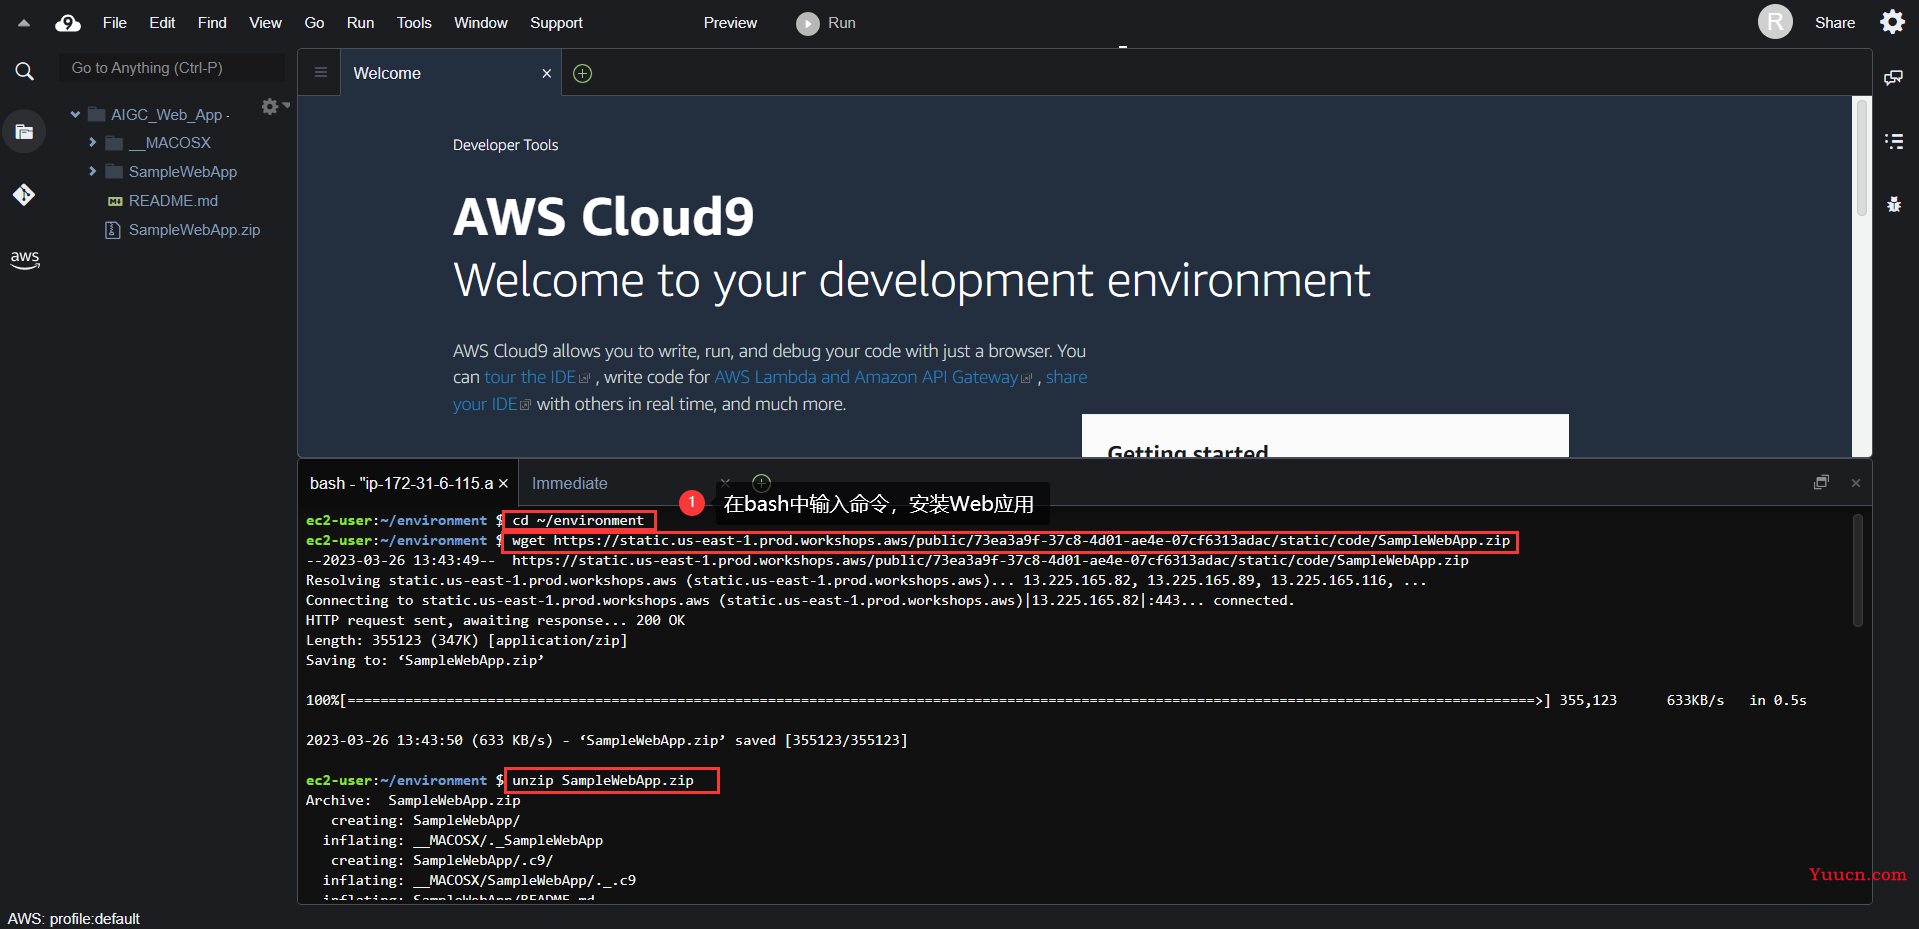The width and height of the screenshot is (1919, 929).
Task: Open the Find menu
Action: [x=212, y=22]
